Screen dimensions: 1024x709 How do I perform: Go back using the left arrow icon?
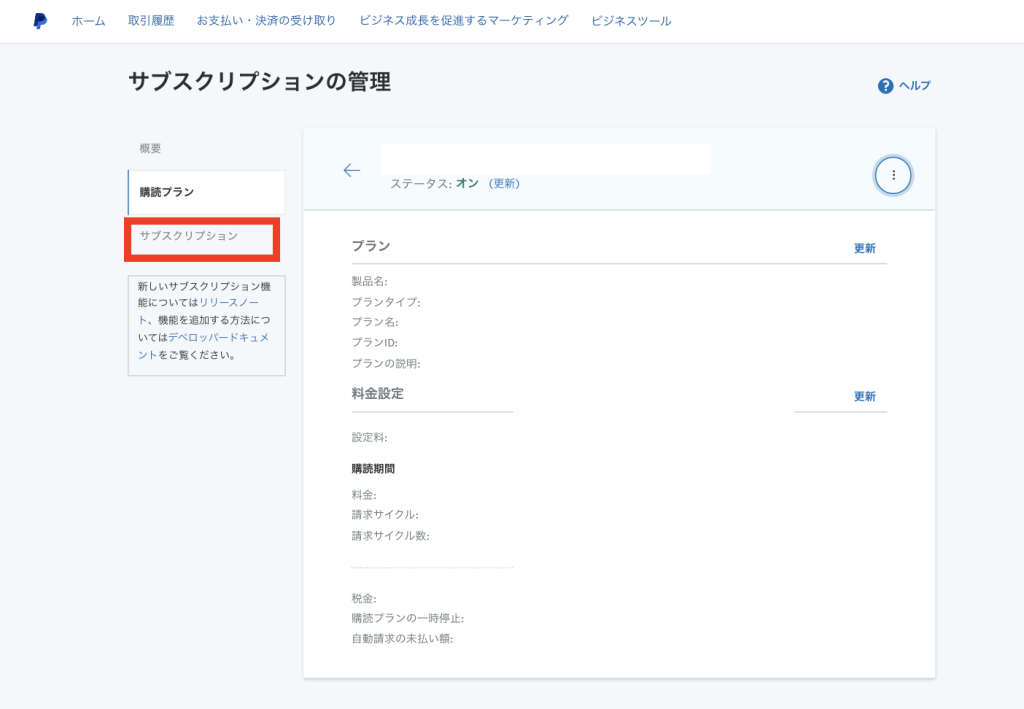click(x=351, y=171)
